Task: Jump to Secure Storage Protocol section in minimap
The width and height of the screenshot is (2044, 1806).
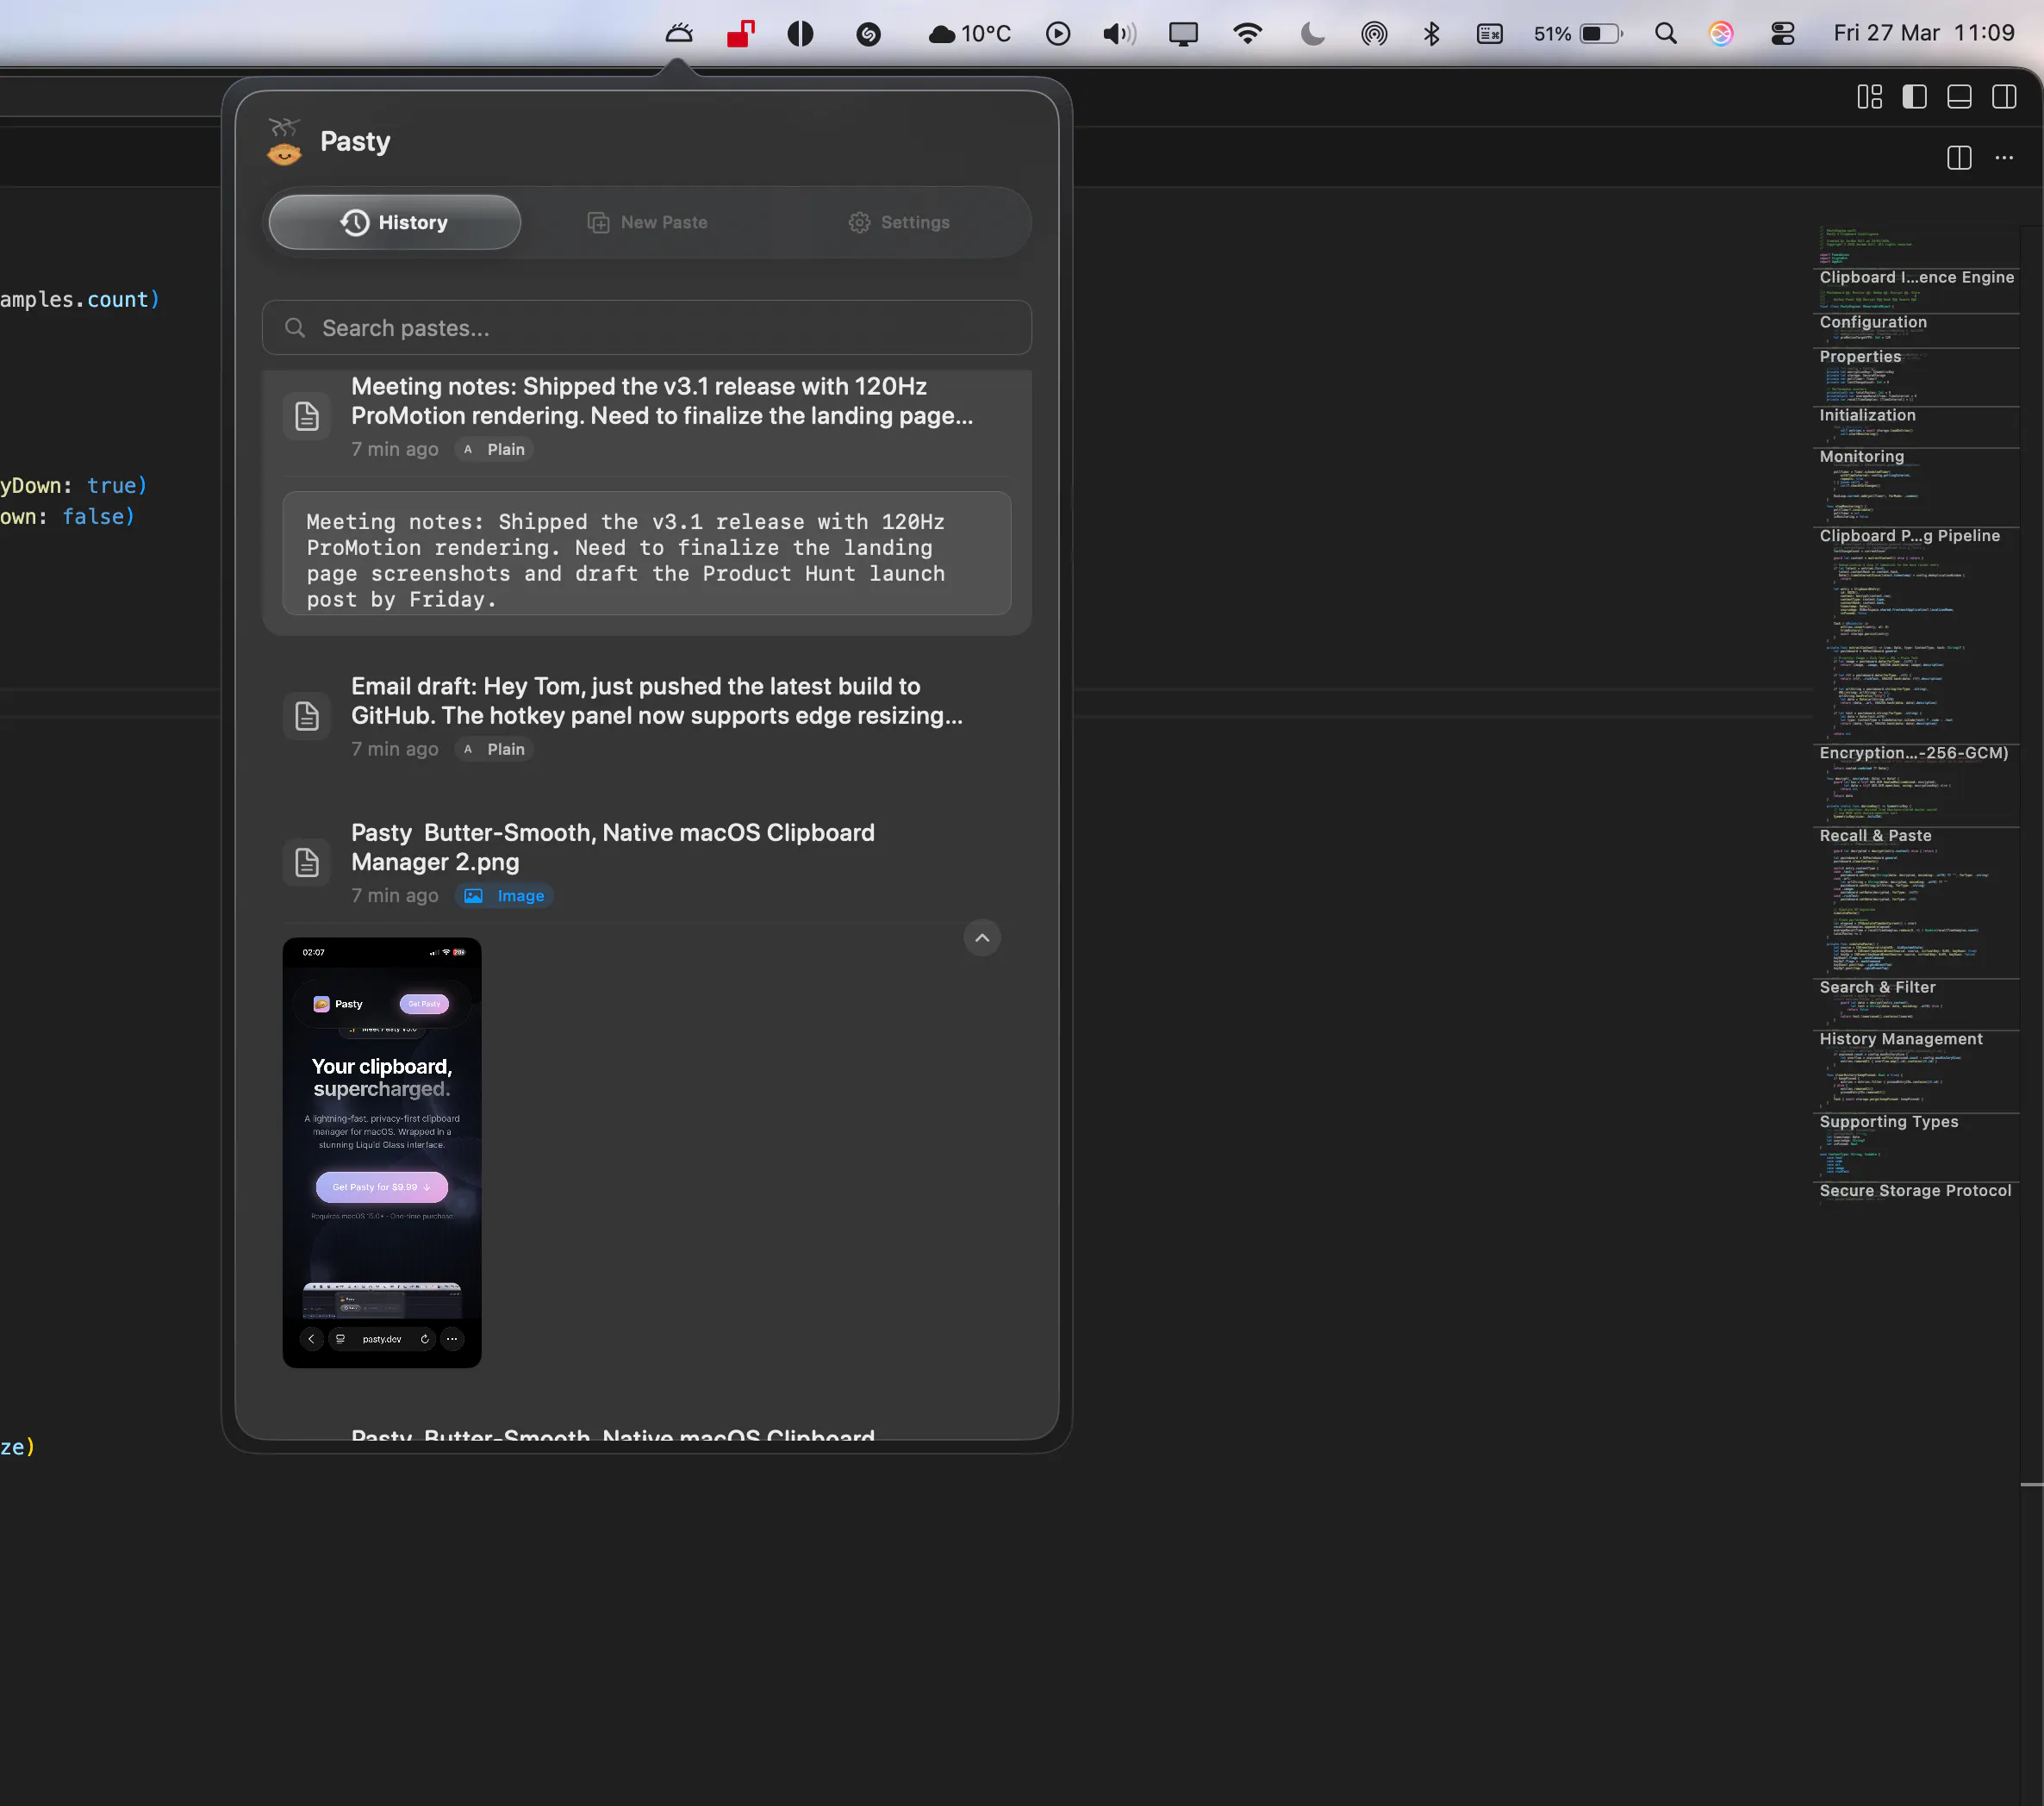Action: coord(1915,1191)
